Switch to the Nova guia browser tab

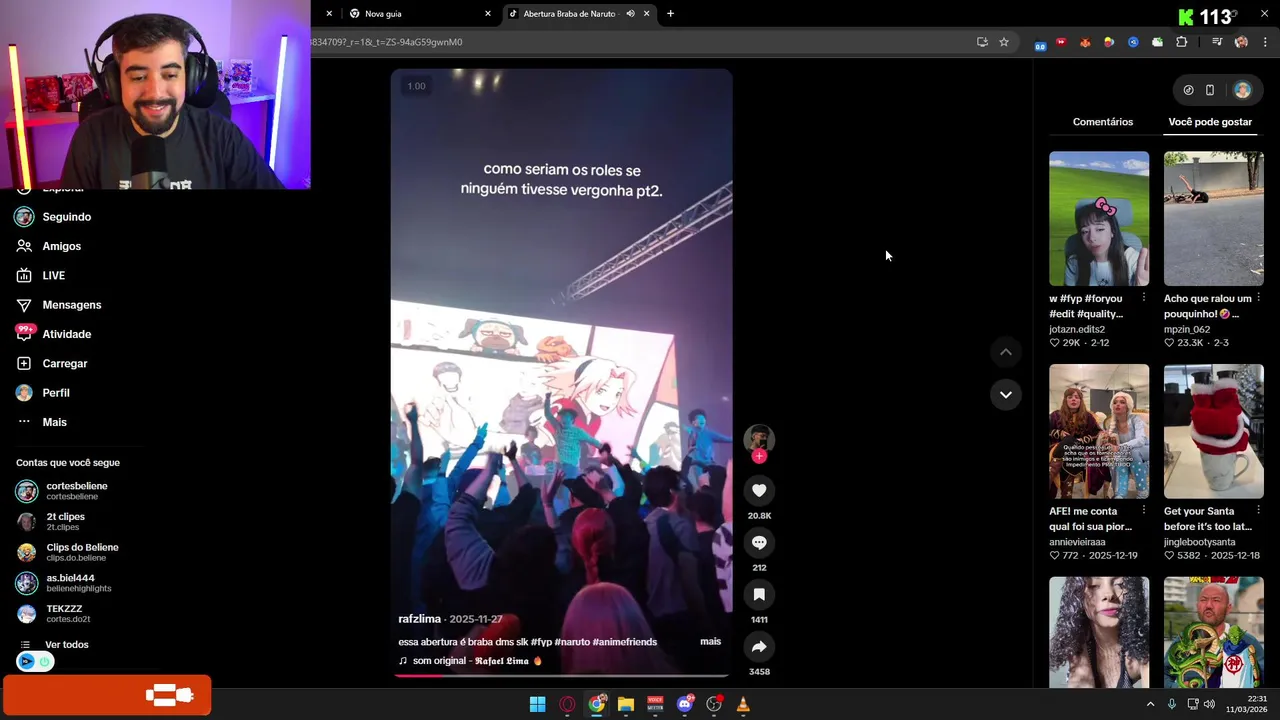[420, 14]
